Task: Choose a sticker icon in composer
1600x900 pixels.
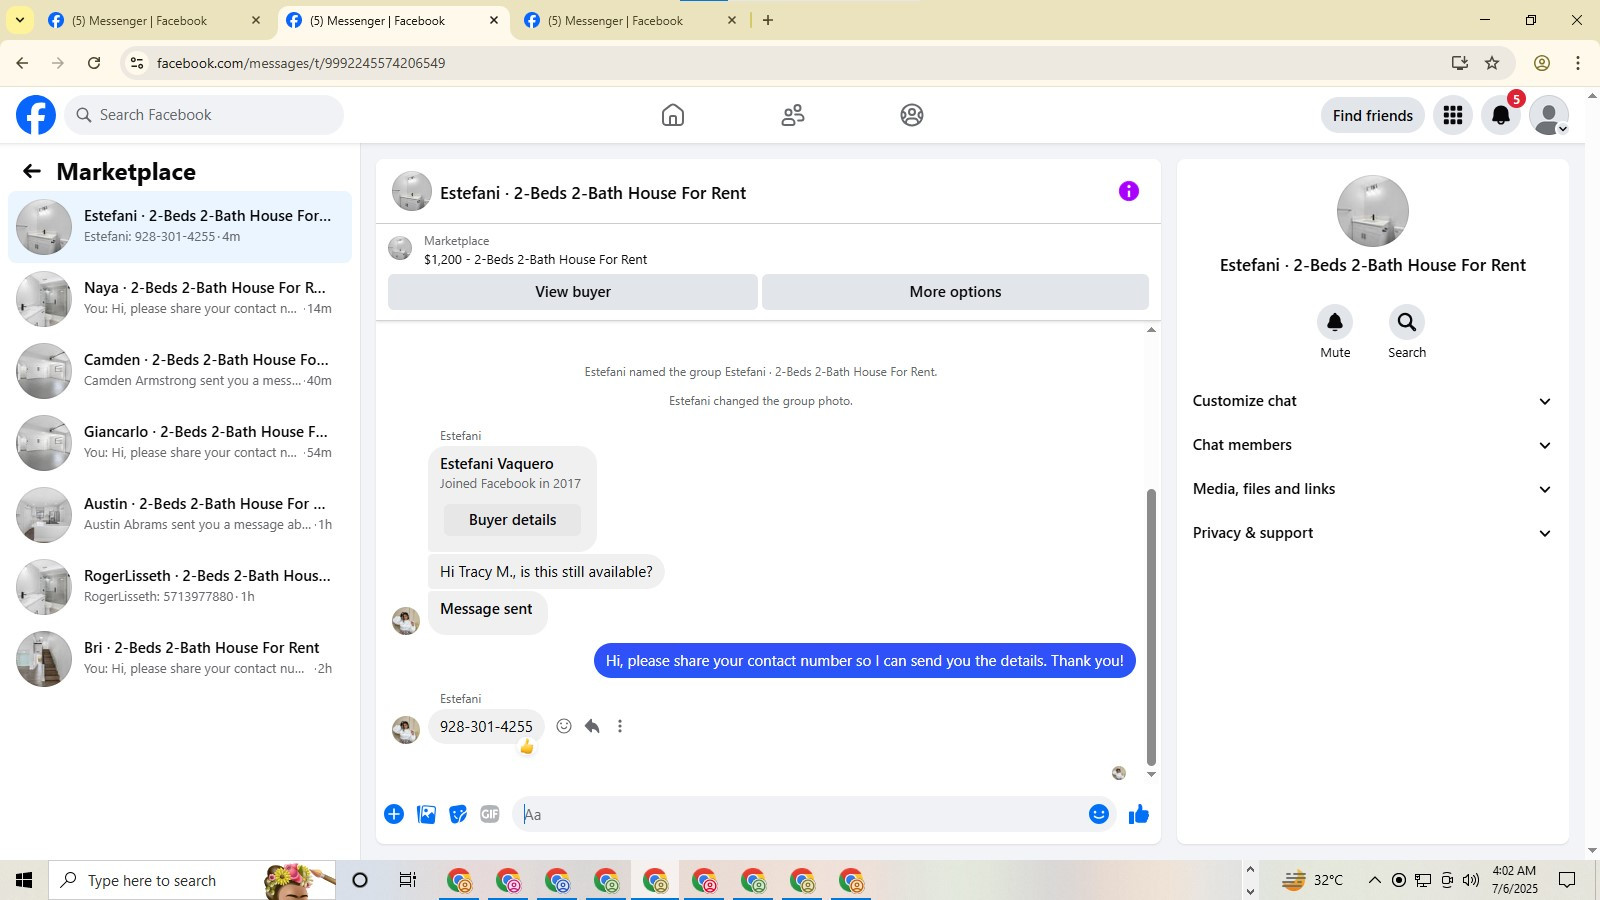Action: click(x=458, y=814)
